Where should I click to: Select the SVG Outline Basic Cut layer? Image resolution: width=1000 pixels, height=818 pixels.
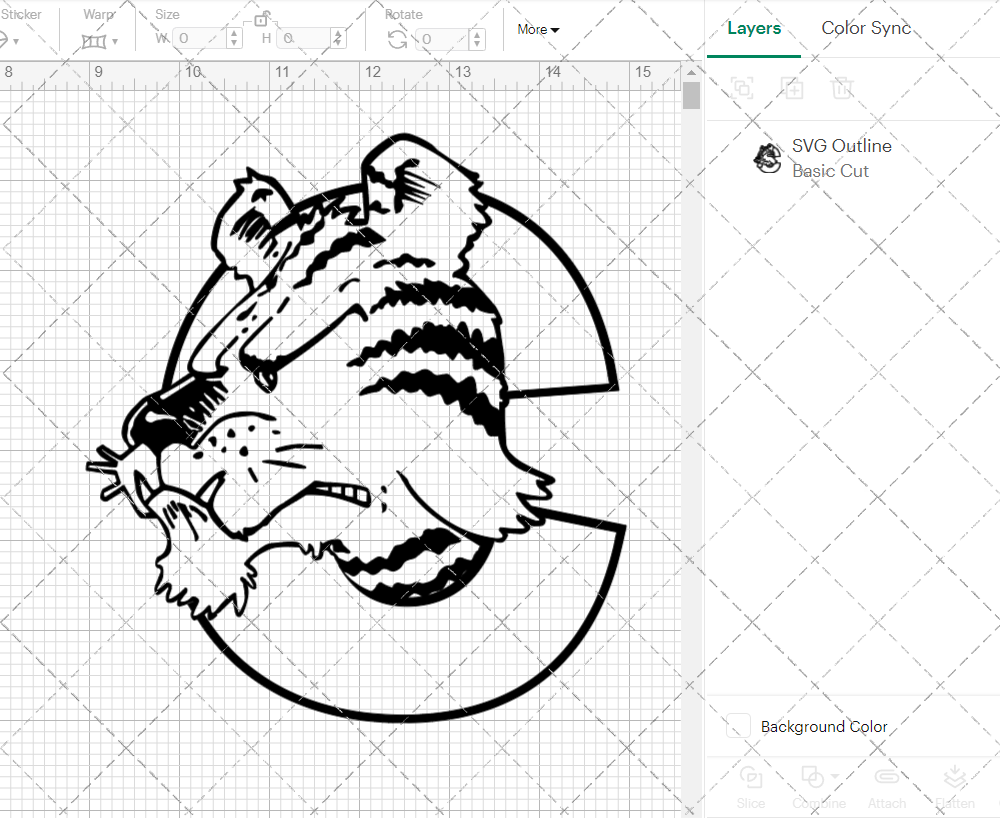(x=830, y=157)
